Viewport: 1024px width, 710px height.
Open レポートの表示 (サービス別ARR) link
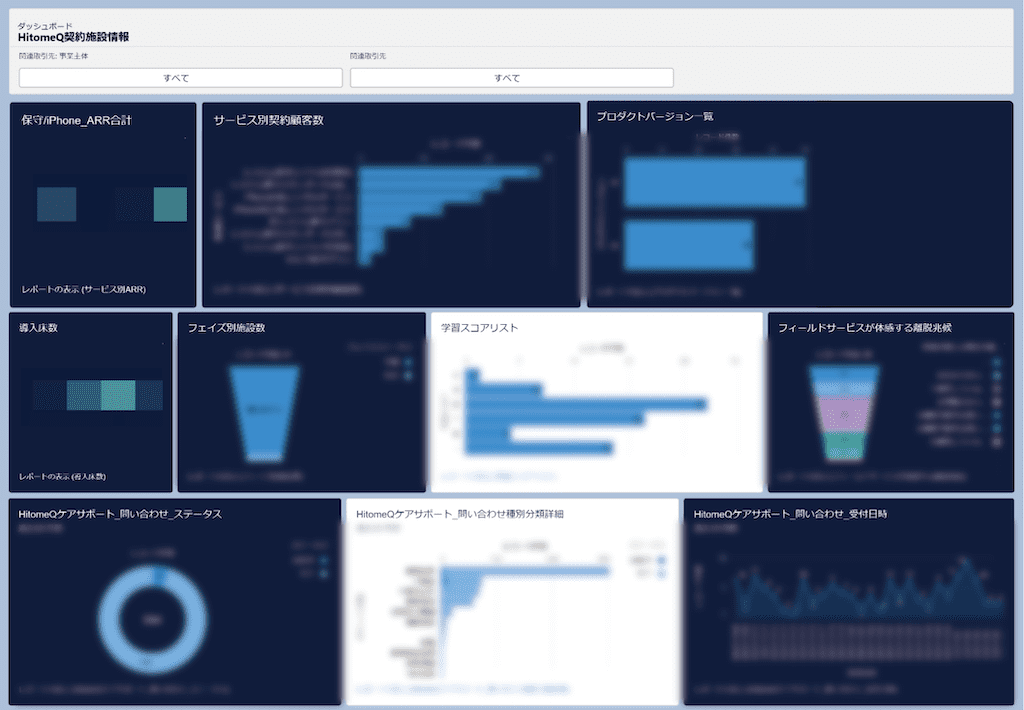(x=84, y=289)
